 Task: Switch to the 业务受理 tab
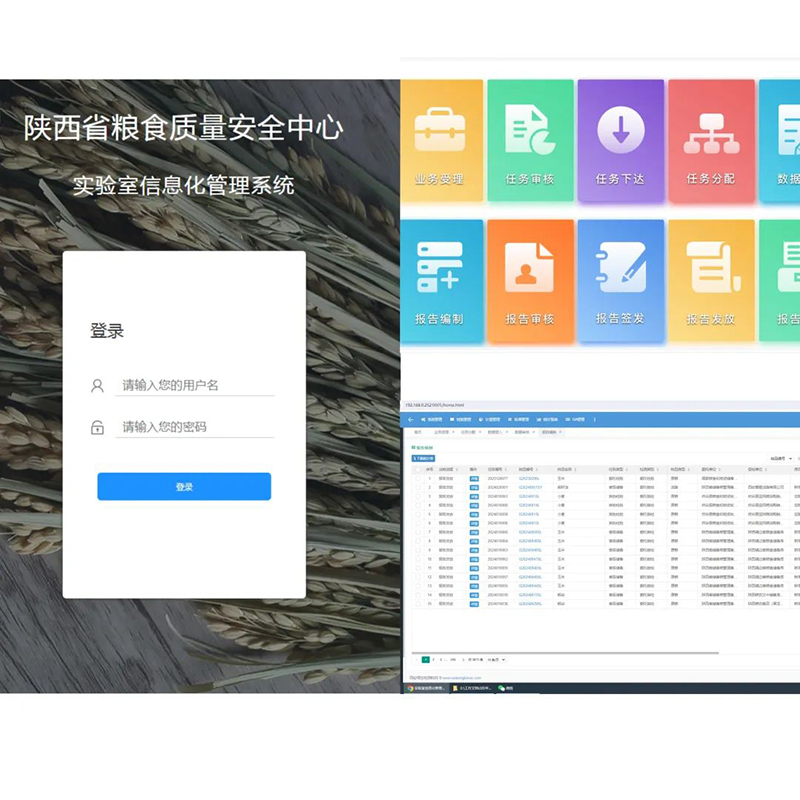pos(441,432)
